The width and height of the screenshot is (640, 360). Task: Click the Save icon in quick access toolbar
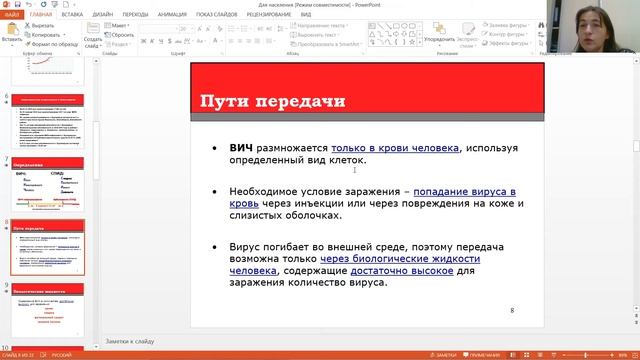click(x=18, y=4)
